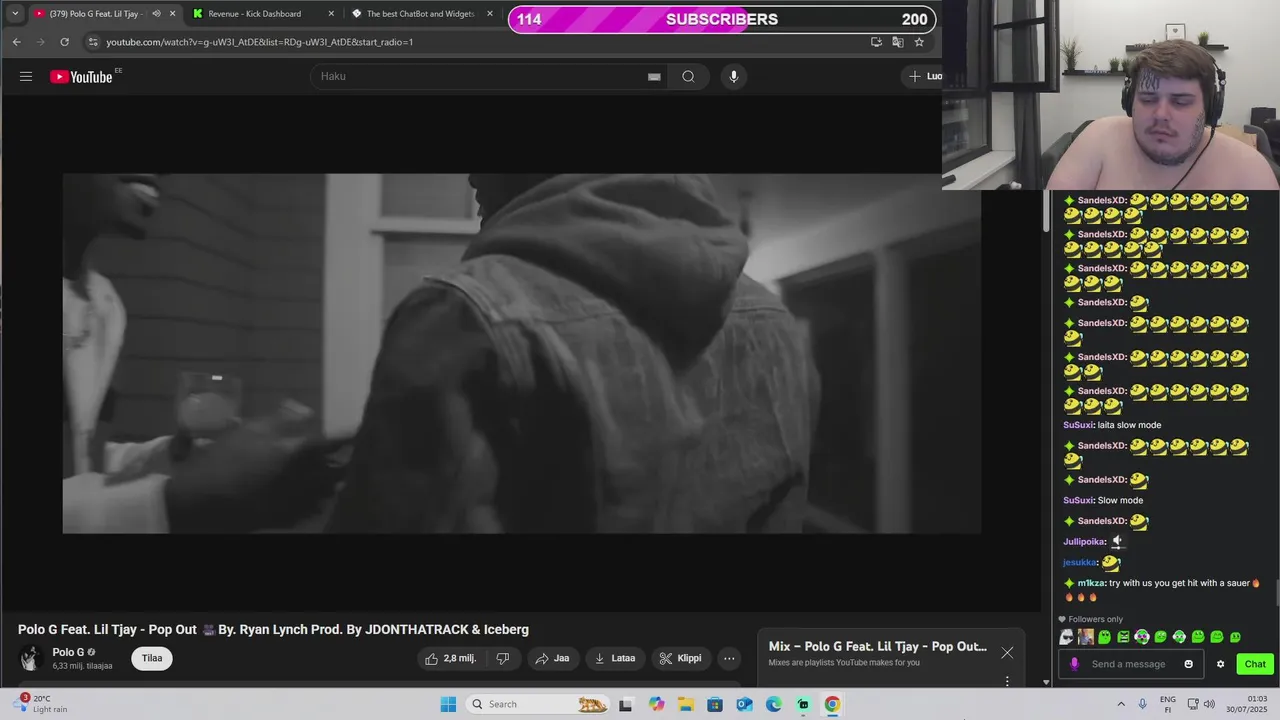
Task: Open the more actions three-dot menu
Action: (729, 658)
